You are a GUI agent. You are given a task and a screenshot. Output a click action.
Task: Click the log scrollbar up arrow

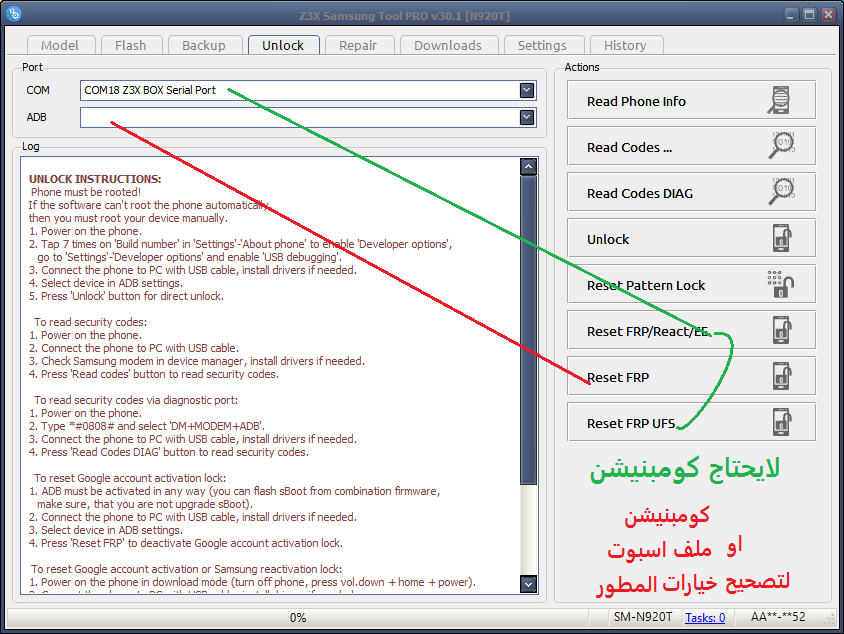point(529,167)
